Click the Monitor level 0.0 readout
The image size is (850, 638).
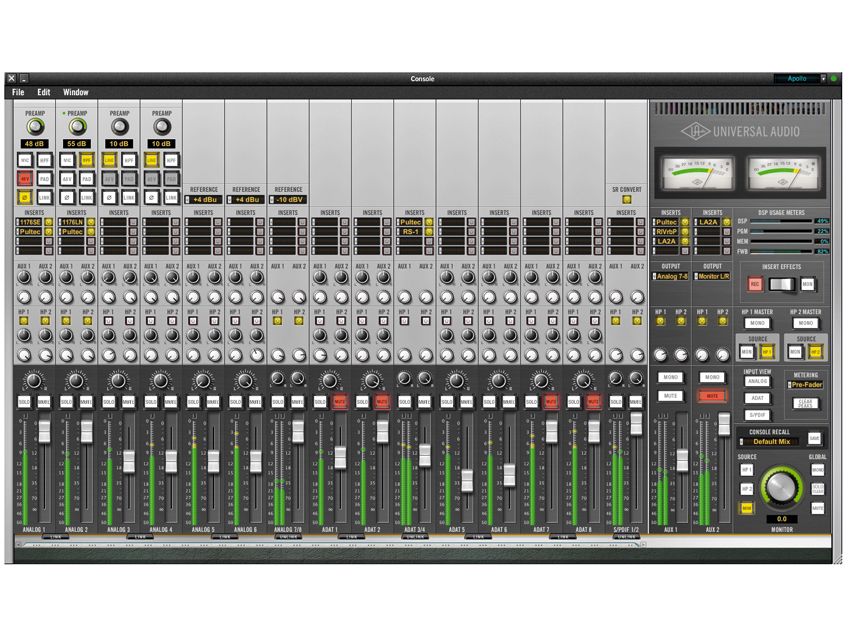pos(782,519)
